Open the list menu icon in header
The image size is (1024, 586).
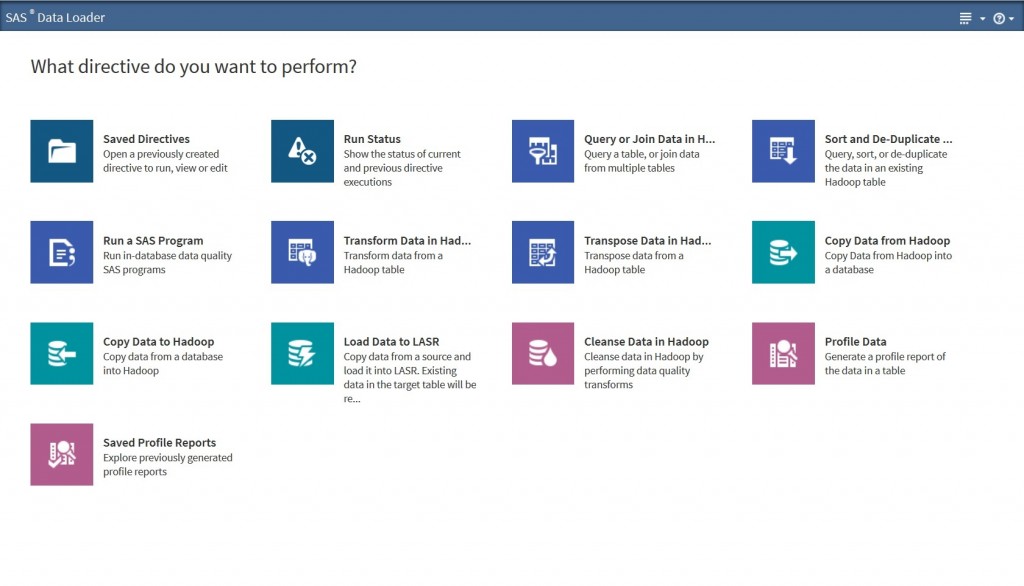[965, 18]
